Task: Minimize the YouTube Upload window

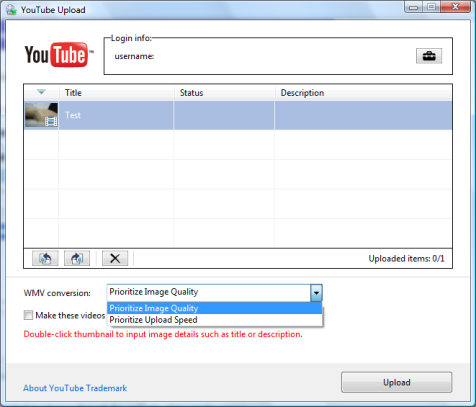Action: 414,7
